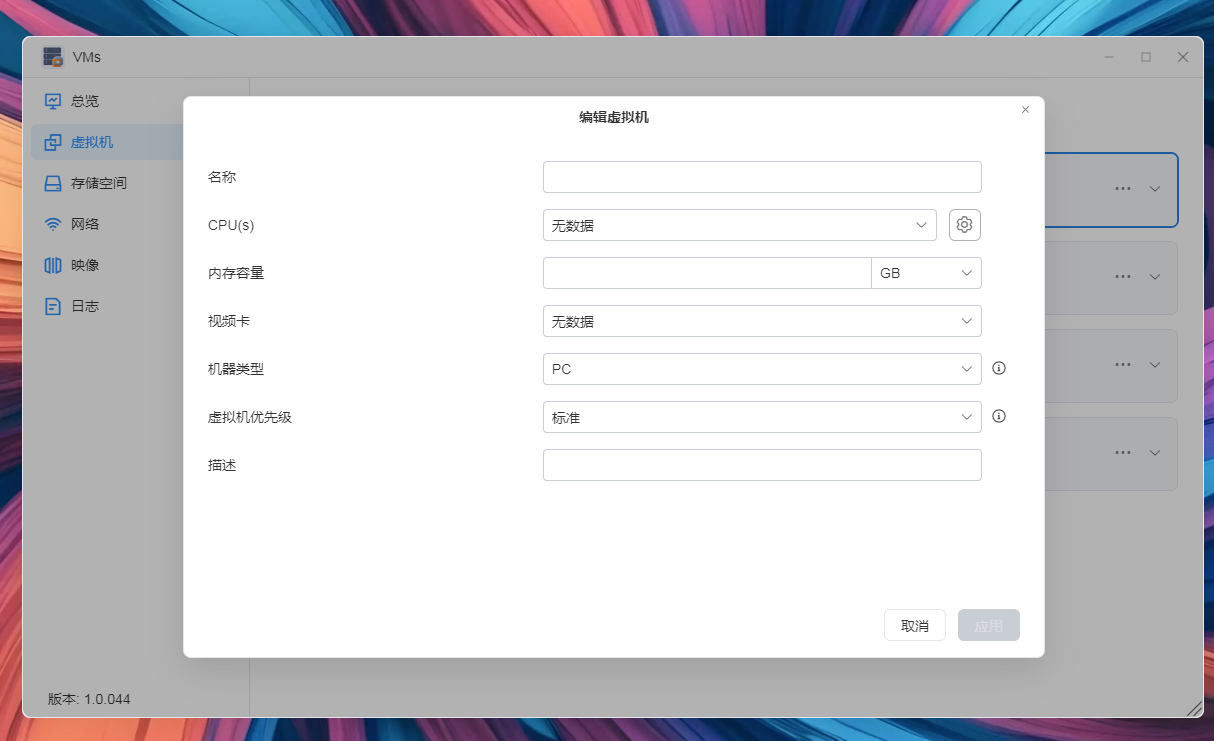Focus the 内存容量 memory input field

point(707,273)
